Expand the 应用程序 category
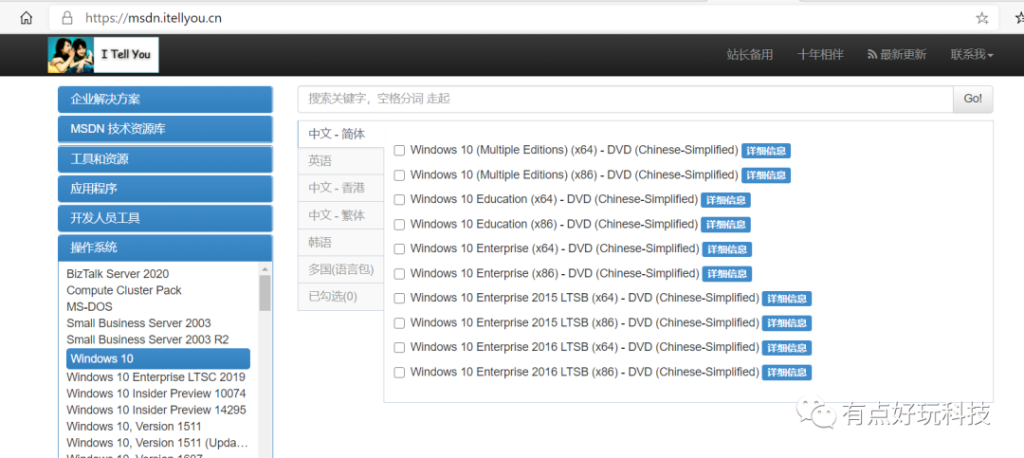Image resolution: width=1024 pixels, height=458 pixels. coord(165,189)
